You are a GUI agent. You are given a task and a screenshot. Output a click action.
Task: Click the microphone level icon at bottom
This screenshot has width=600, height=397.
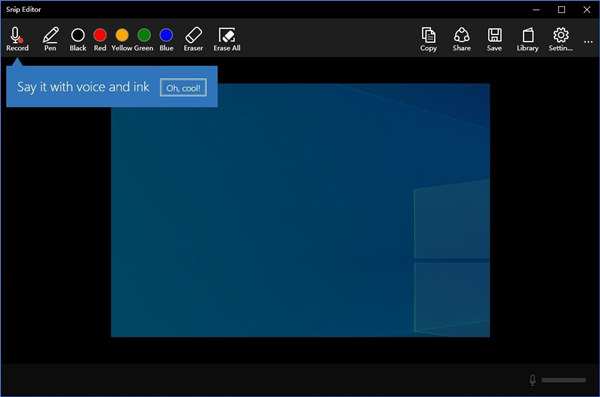coord(532,380)
